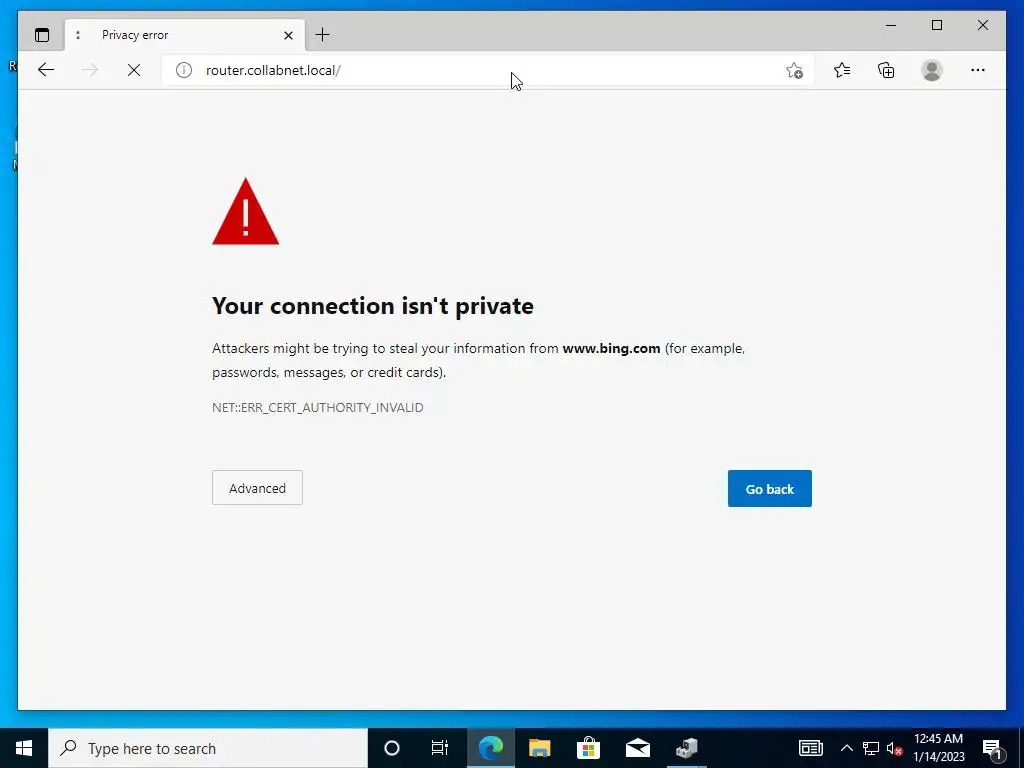Stop loading the page
1024x768 pixels.
(x=134, y=70)
